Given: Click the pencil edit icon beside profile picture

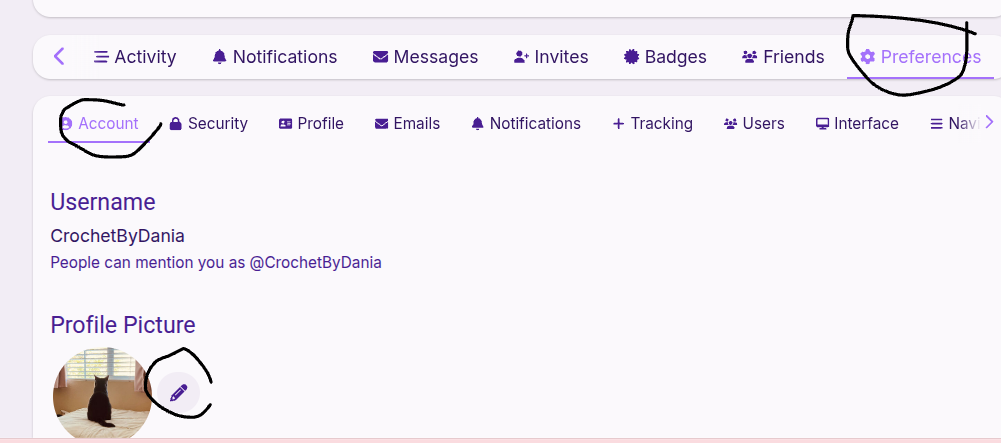Looking at the screenshot, I should 178,393.
